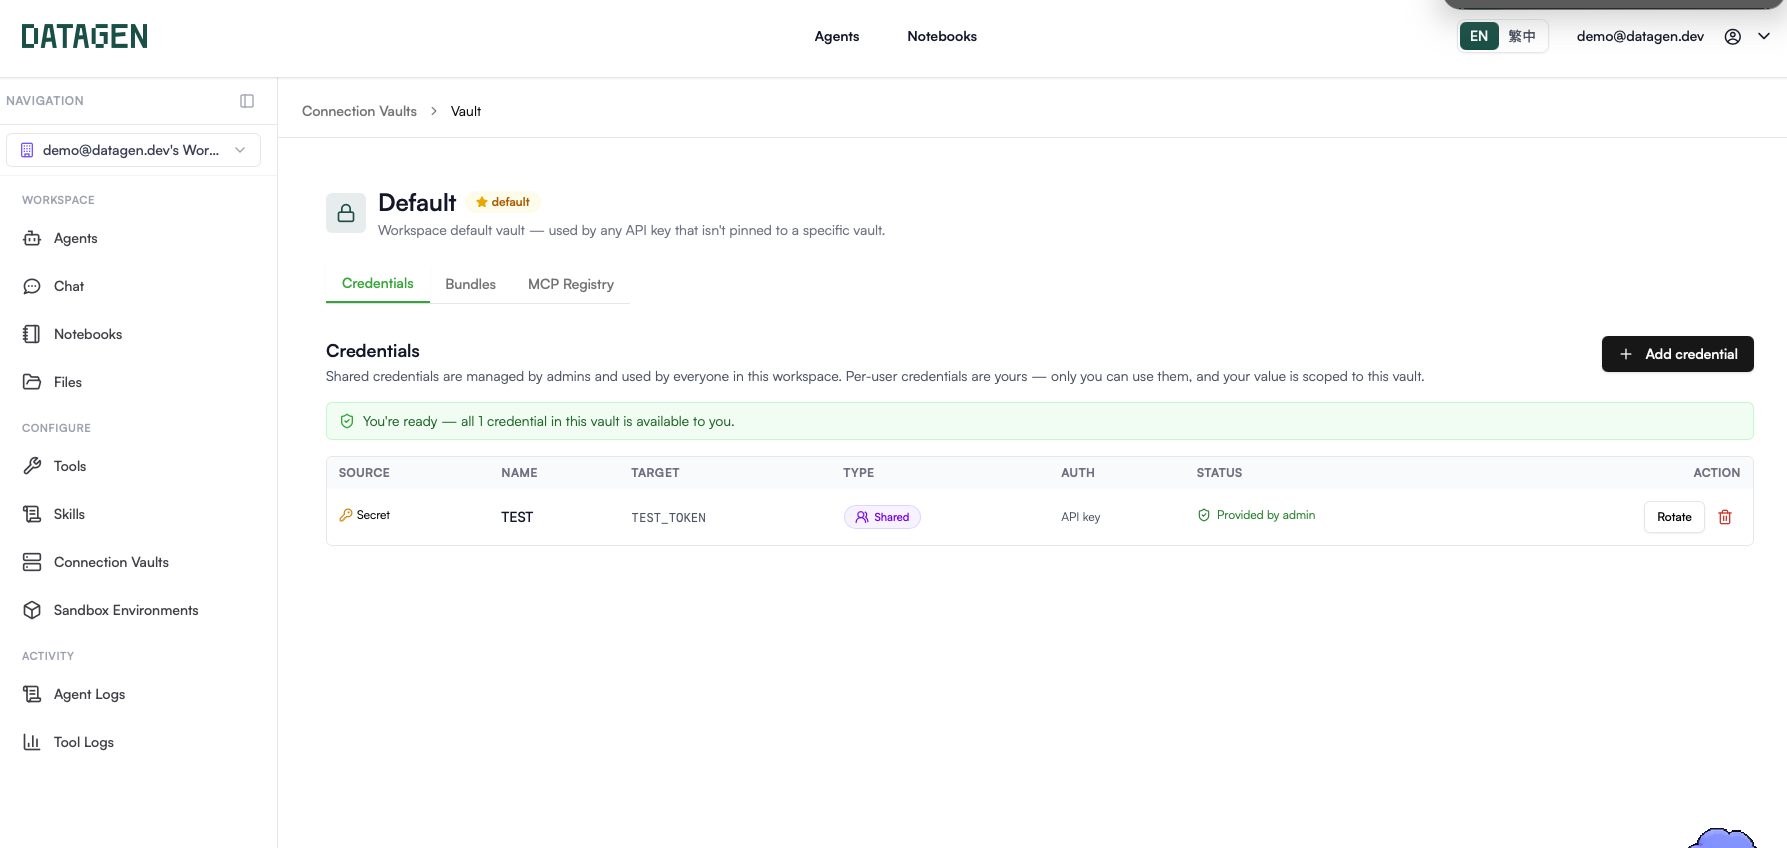
Task: Click the Add credential button
Action: pyautogui.click(x=1678, y=354)
